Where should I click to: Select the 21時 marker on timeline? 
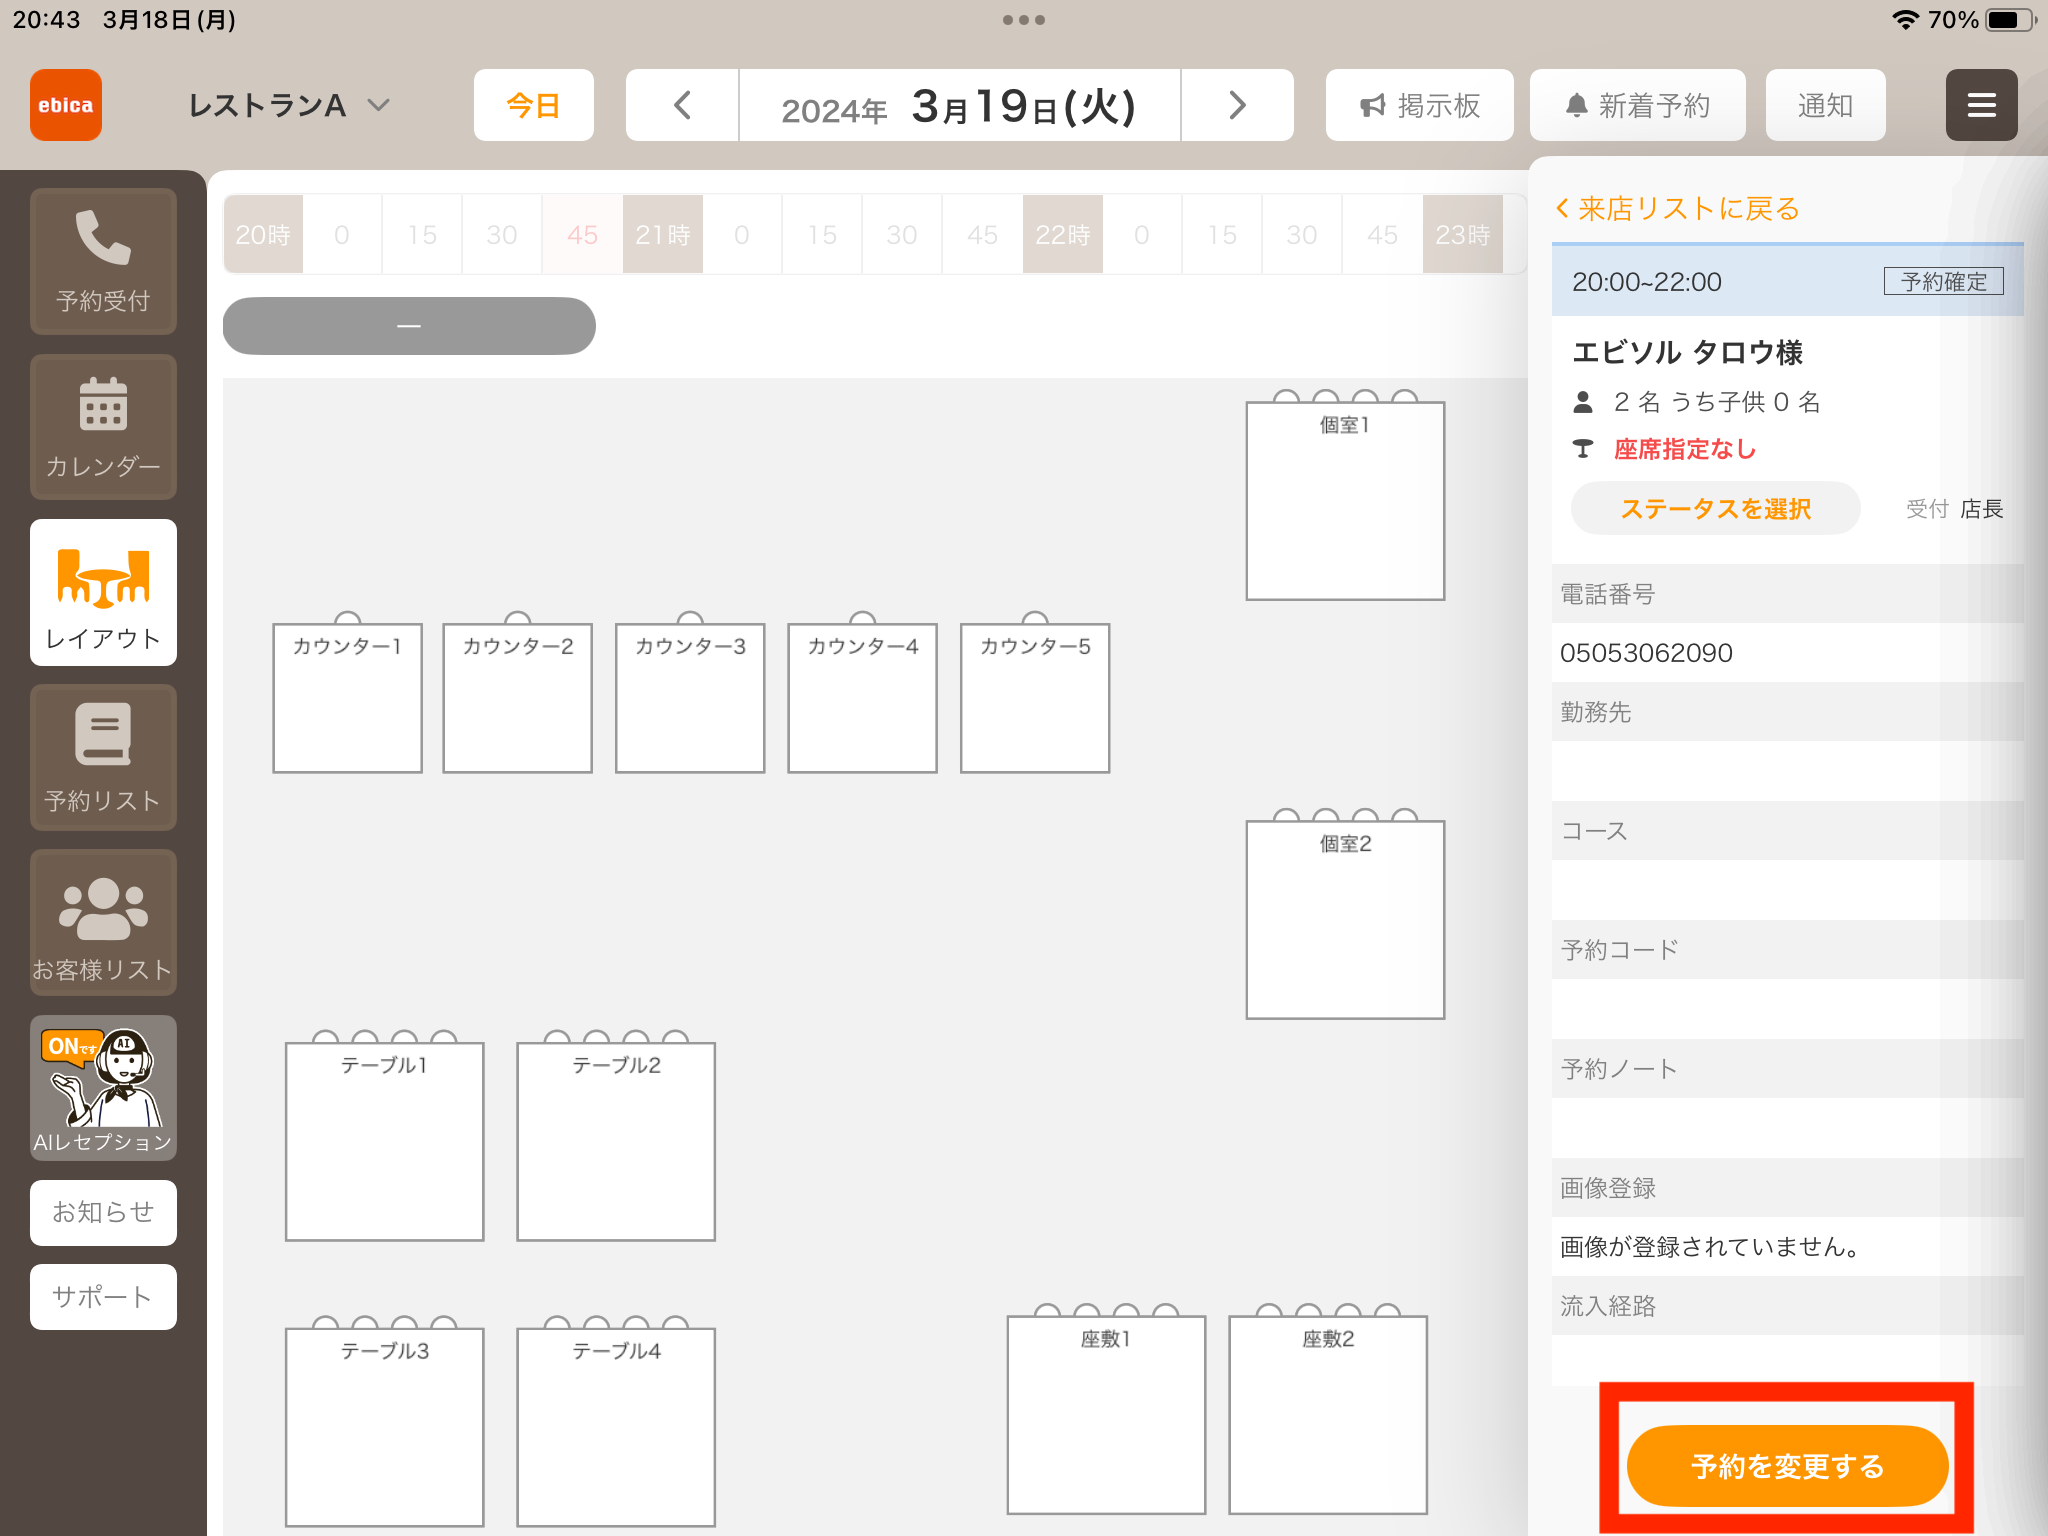(662, 235)
